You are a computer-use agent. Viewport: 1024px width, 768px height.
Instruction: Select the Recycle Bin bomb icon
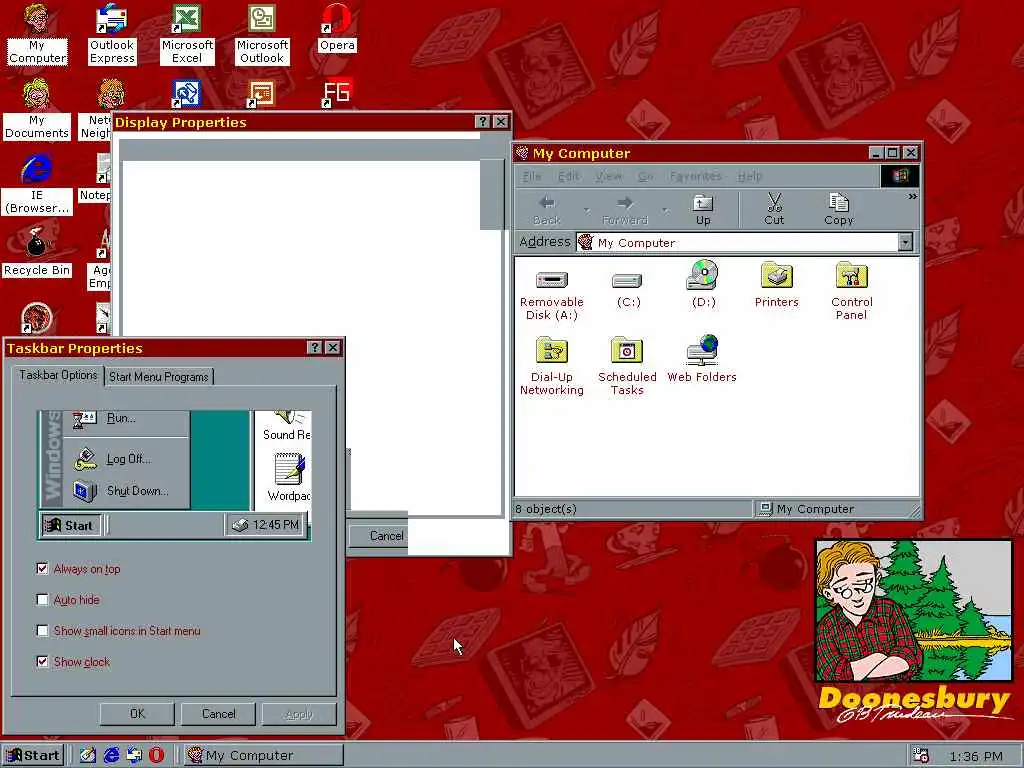[x=37, y=243]
